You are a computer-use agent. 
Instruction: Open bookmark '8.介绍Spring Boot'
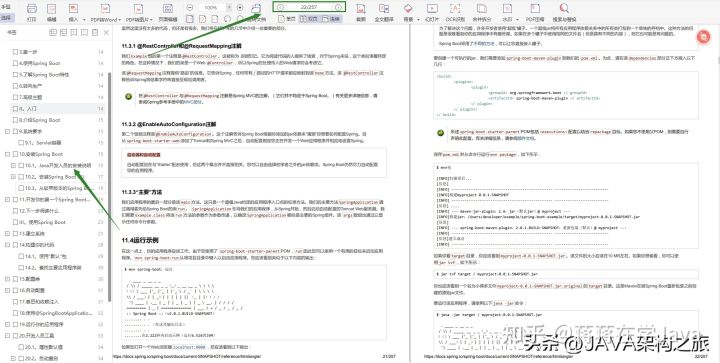coord(39,120)
